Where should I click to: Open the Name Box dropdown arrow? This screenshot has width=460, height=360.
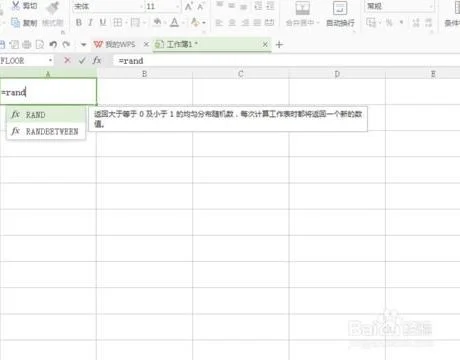(x=50, y=61)
